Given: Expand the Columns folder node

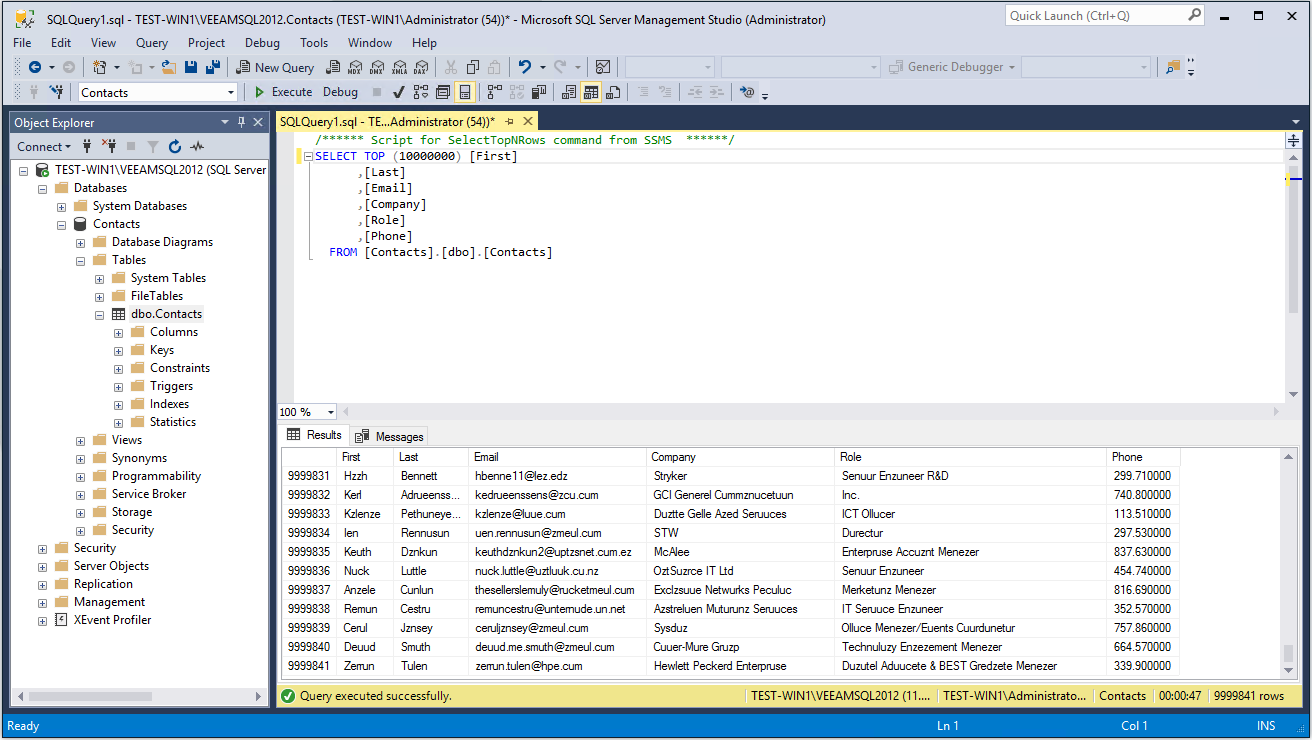Looking at the screenshot, I should [119, 332].
